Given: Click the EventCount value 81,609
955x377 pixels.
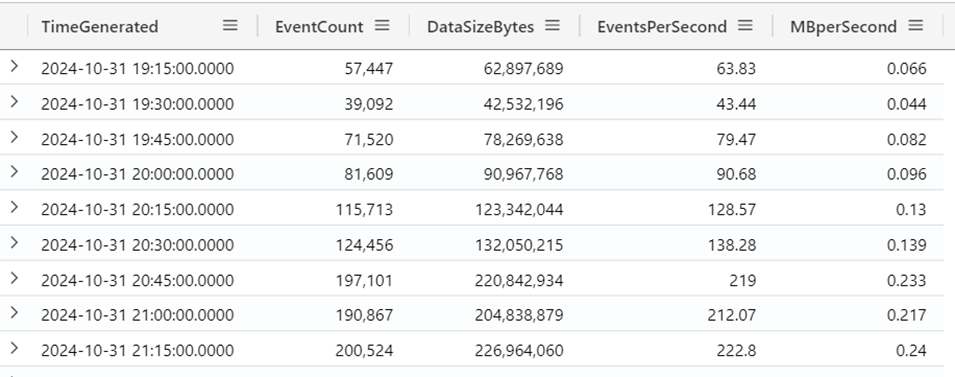Looking at the screenshot, I should 369,174.
